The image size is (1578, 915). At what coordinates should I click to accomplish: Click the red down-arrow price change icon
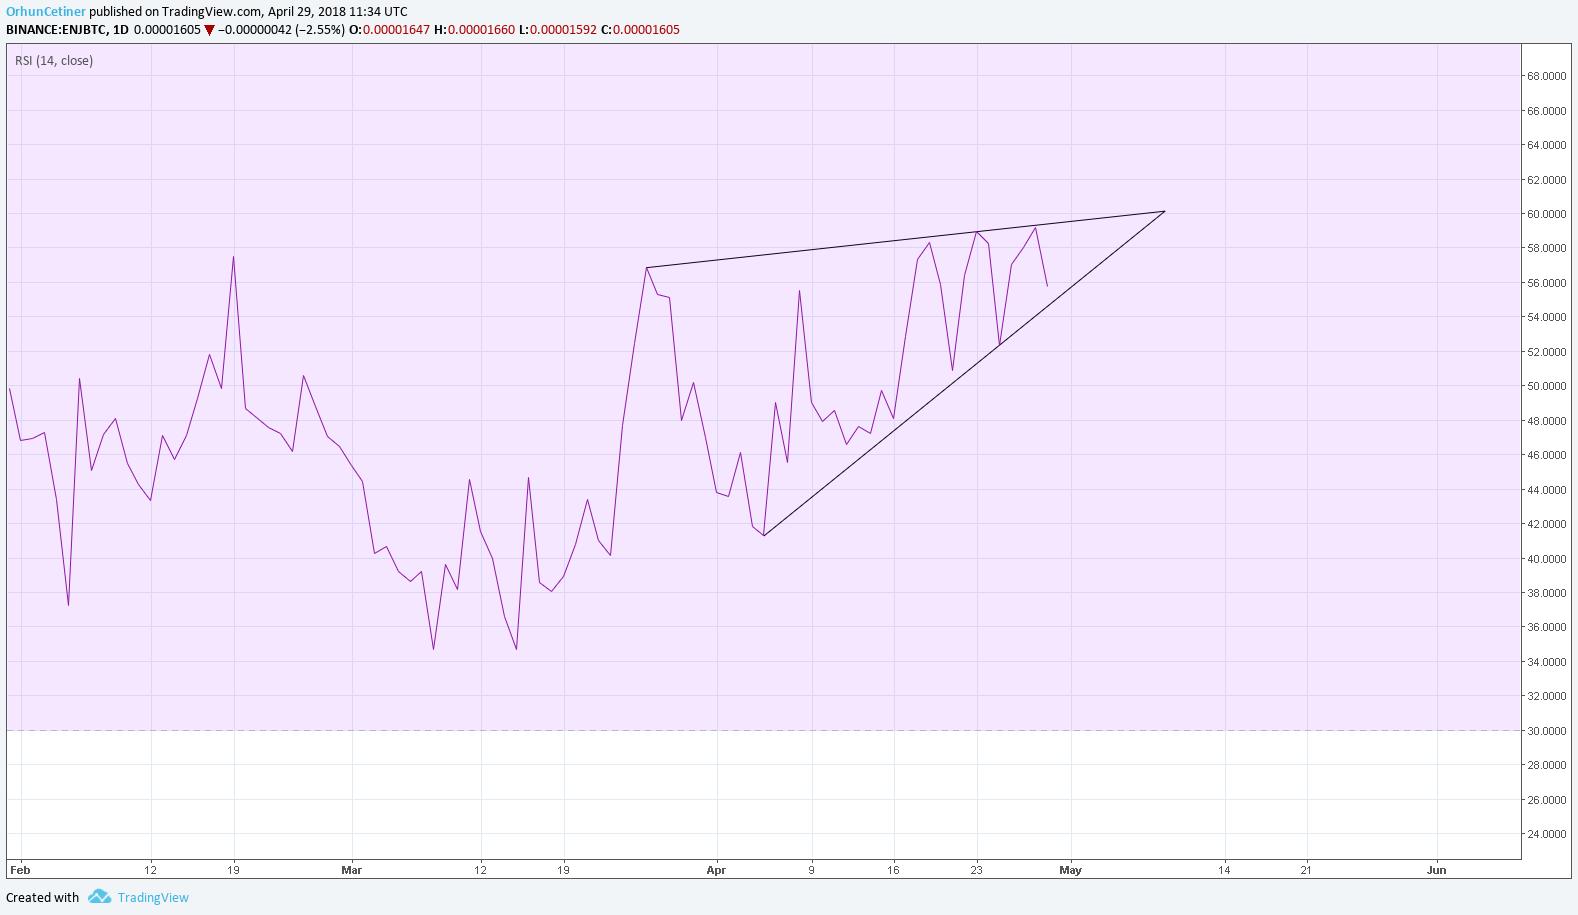pos(209,30)
